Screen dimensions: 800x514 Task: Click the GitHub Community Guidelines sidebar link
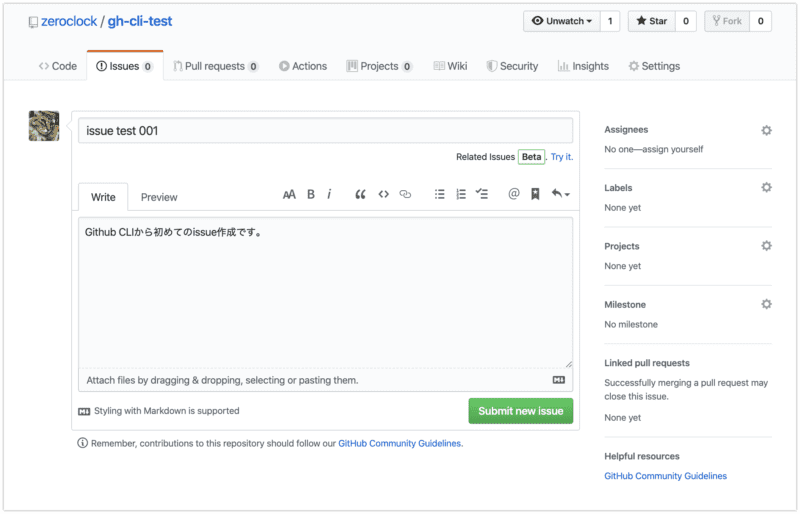665,476
